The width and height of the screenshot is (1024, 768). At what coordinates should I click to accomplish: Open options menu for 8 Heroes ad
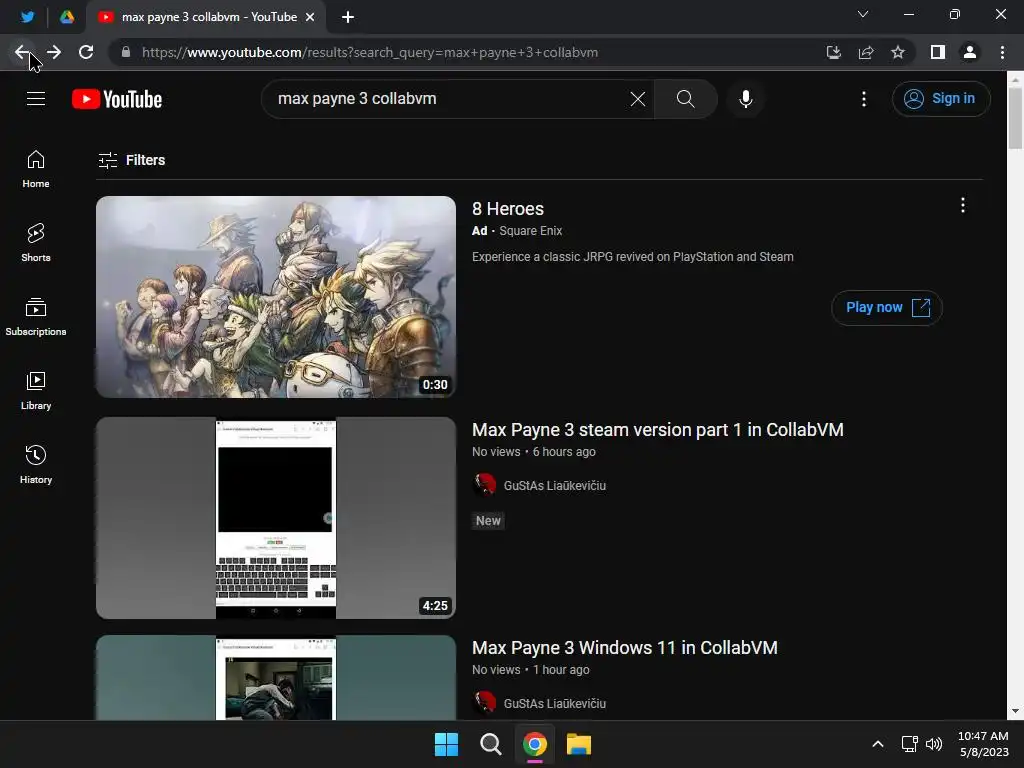962,206
